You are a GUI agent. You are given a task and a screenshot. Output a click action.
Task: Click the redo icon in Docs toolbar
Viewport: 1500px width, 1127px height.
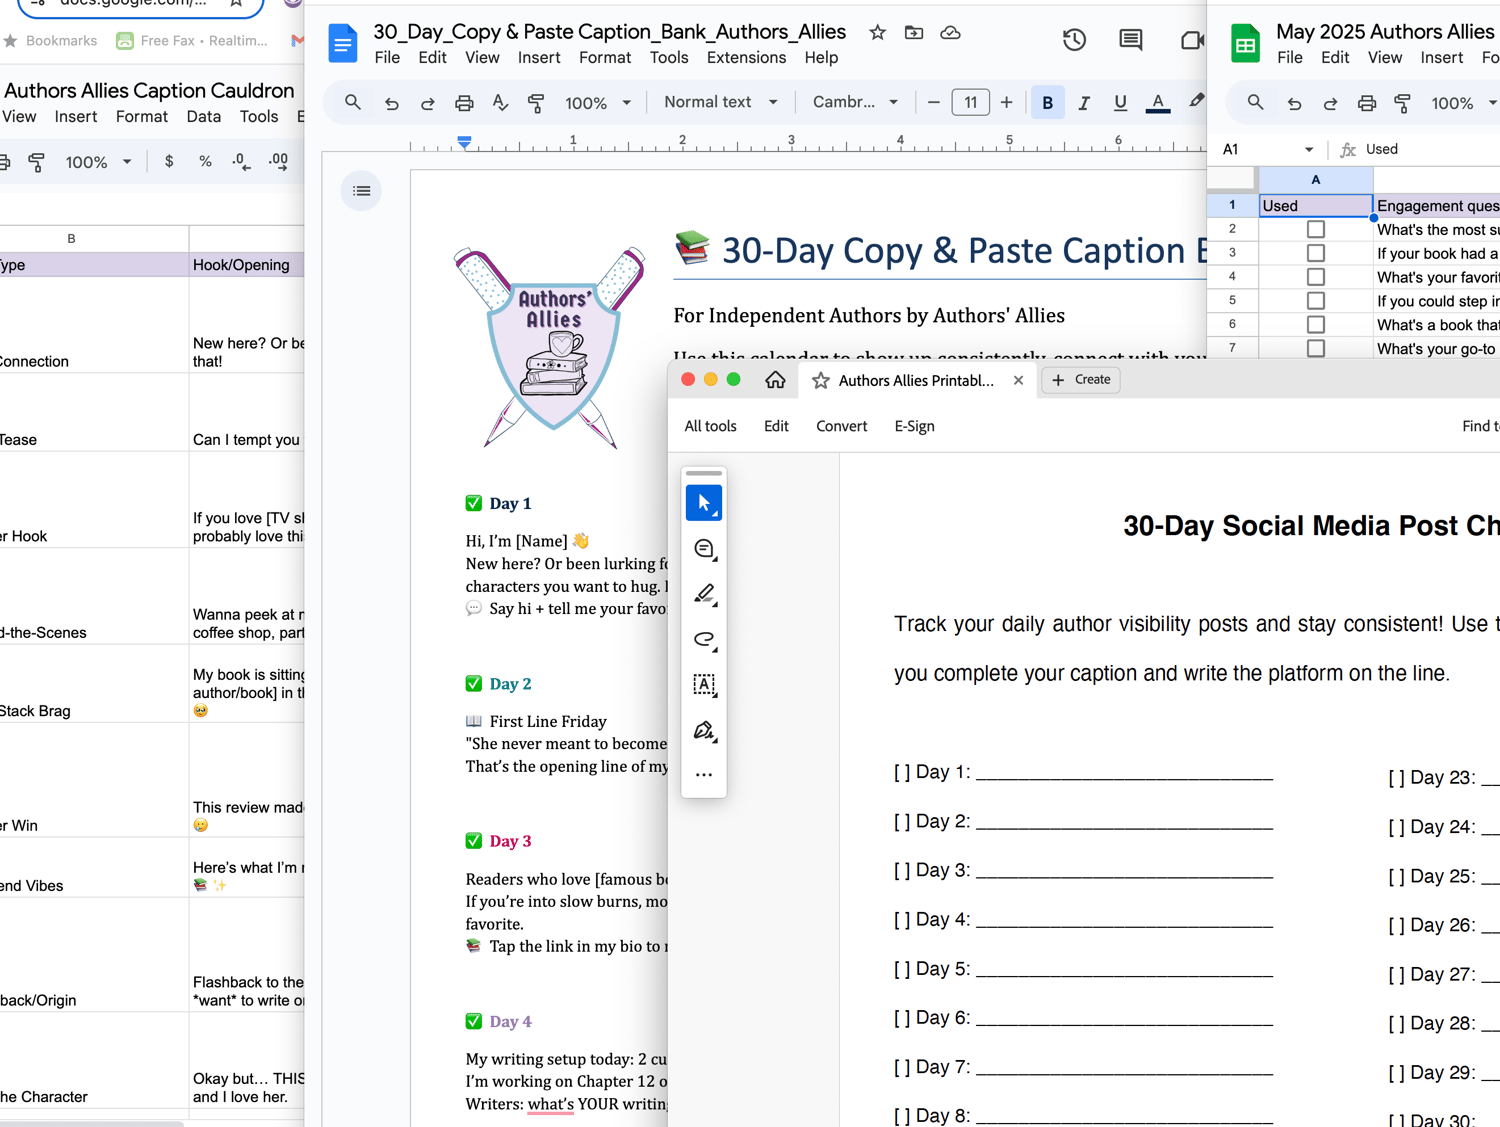tap(427, 102)
